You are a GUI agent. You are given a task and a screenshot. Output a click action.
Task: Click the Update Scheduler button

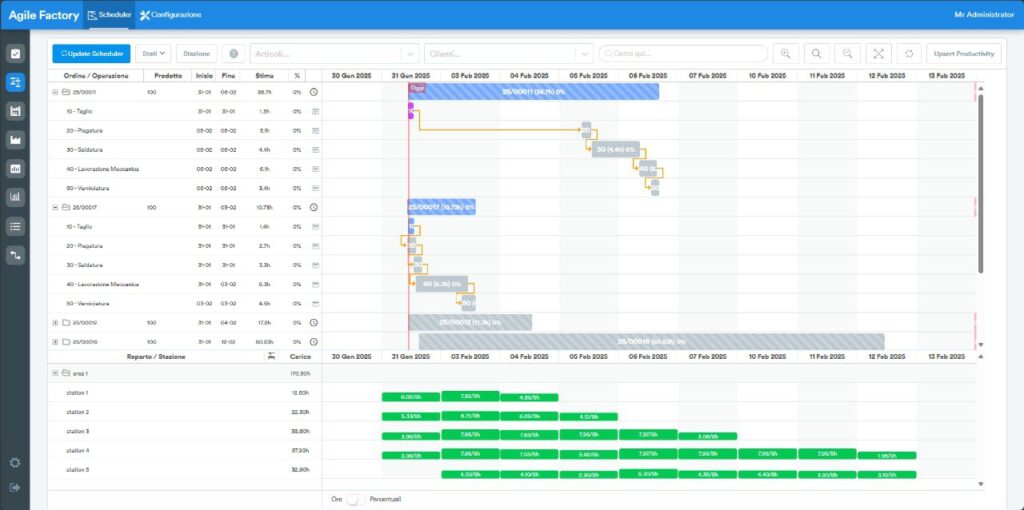pyautogui.click(x=91, y=54)
